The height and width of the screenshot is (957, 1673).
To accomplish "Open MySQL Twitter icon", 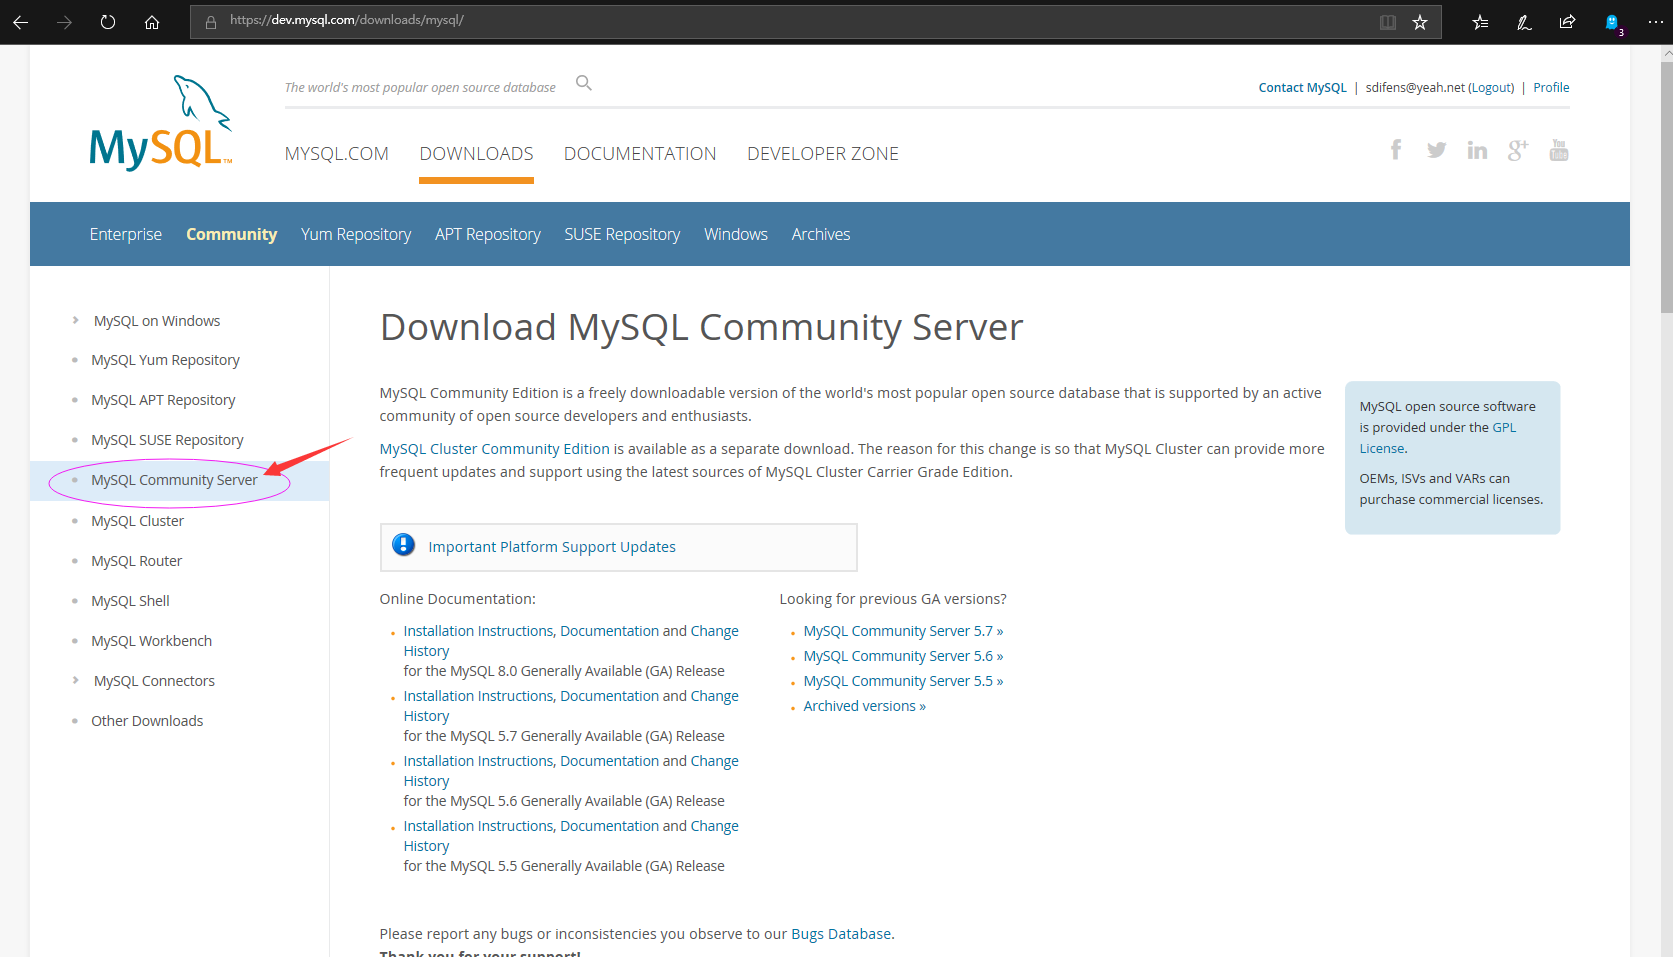I will tap(1437, 150).
